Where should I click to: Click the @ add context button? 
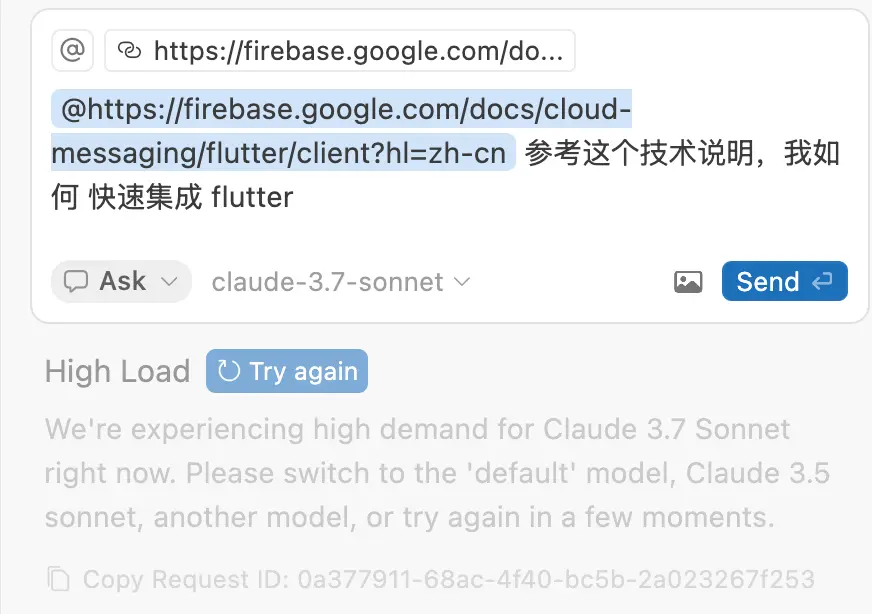(72, 50)
